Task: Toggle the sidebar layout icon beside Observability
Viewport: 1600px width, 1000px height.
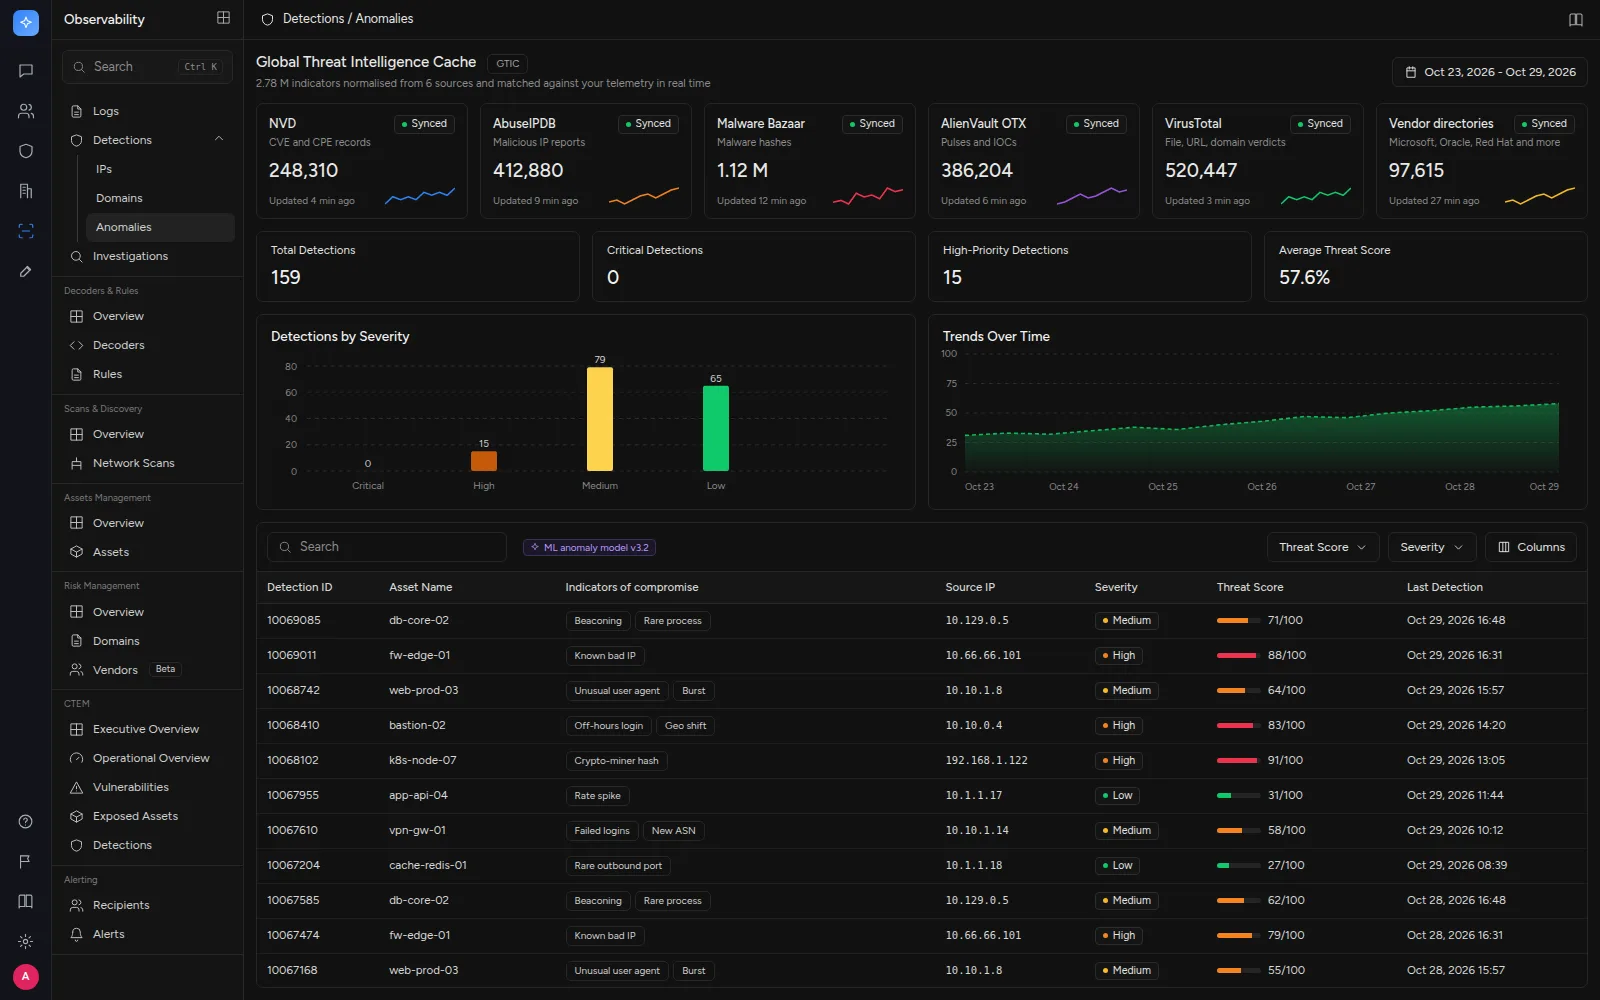Action: (223, 18)
